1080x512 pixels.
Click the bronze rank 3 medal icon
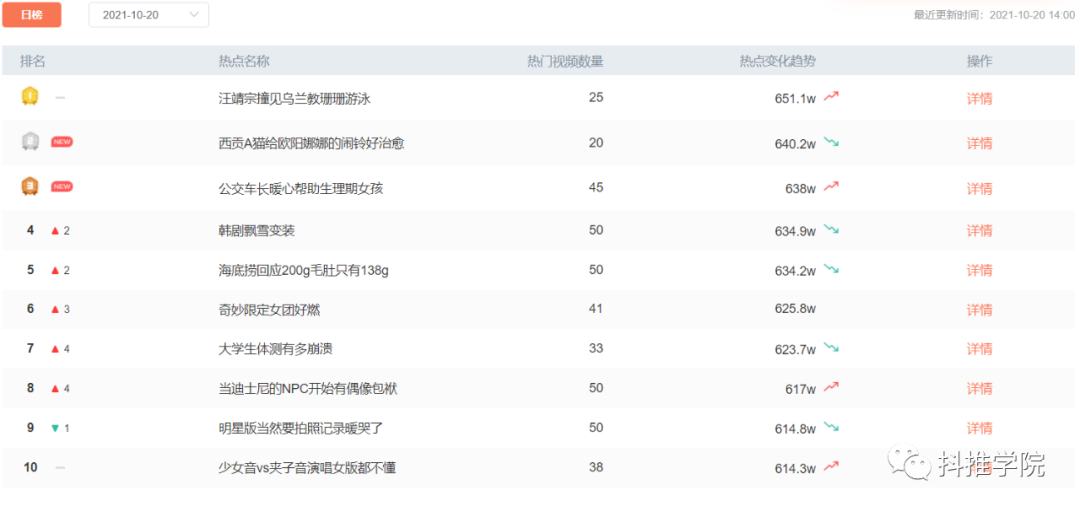point(30,186)
